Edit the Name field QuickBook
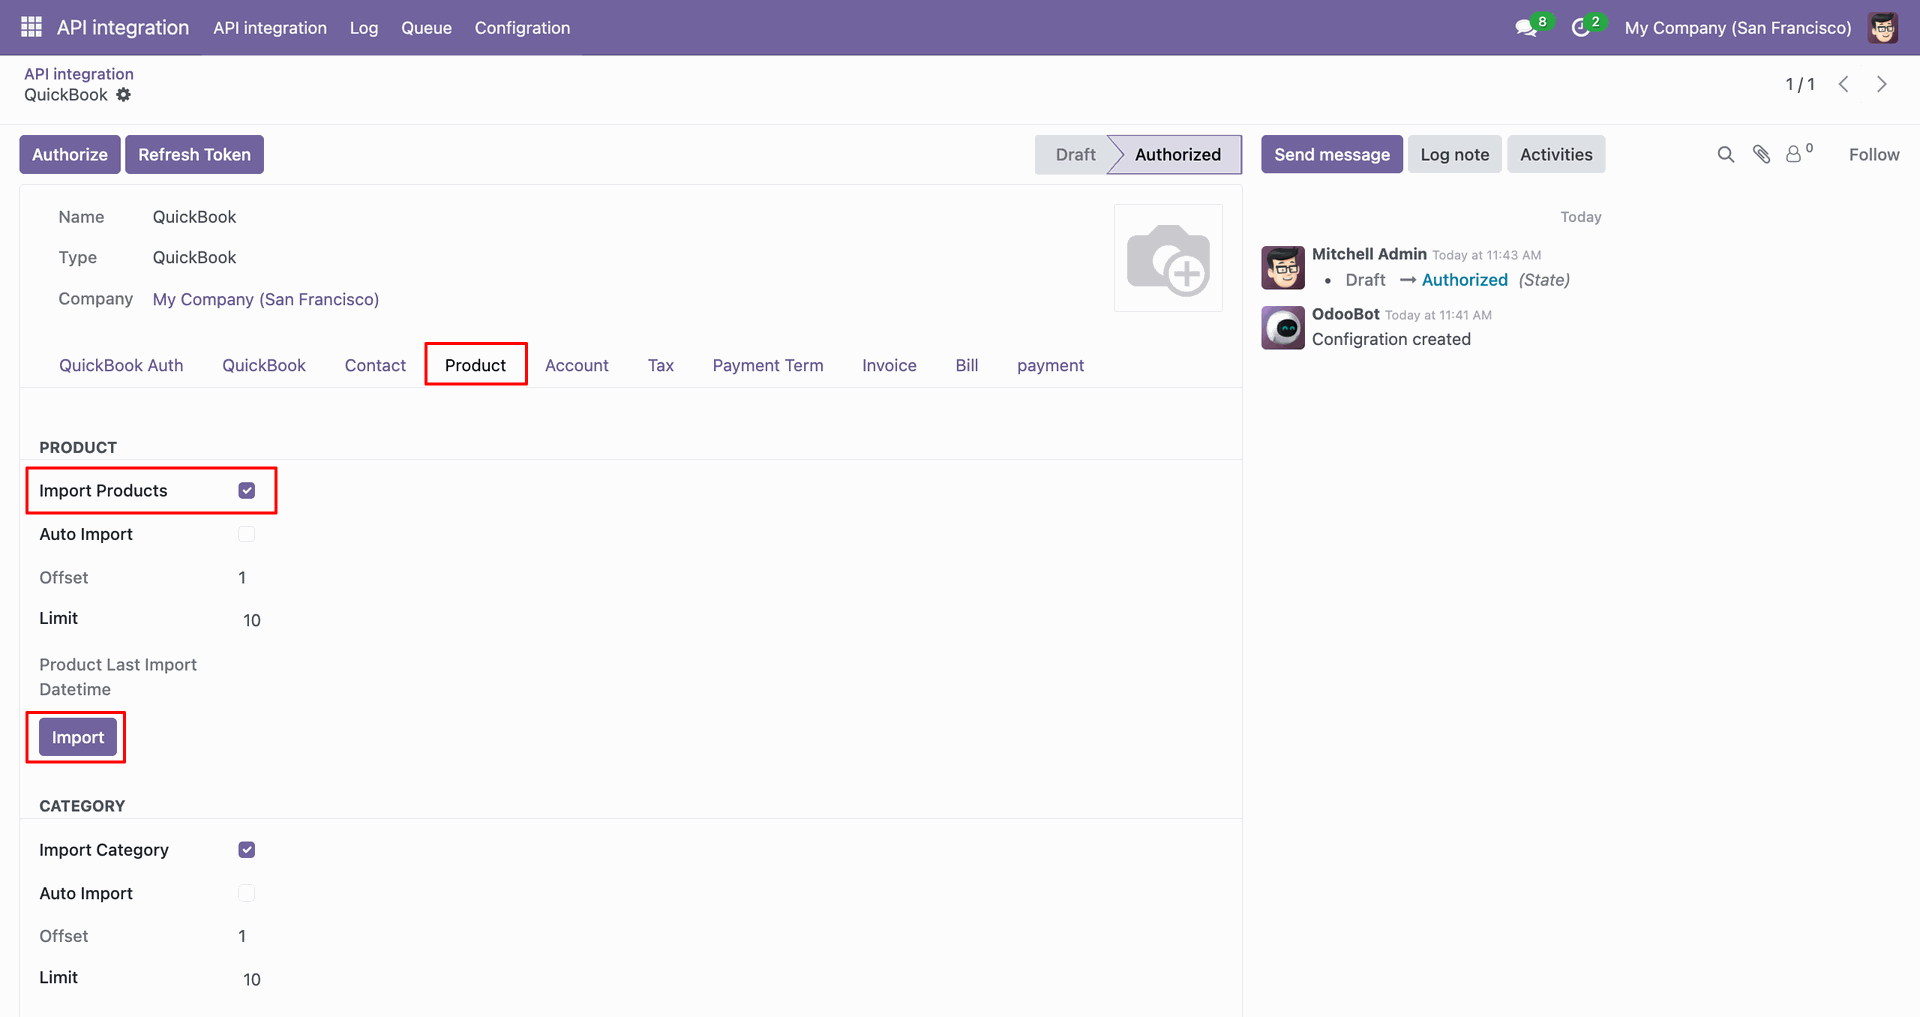The height and width of the screenshot is (1017, 1920). coord(194,217)
